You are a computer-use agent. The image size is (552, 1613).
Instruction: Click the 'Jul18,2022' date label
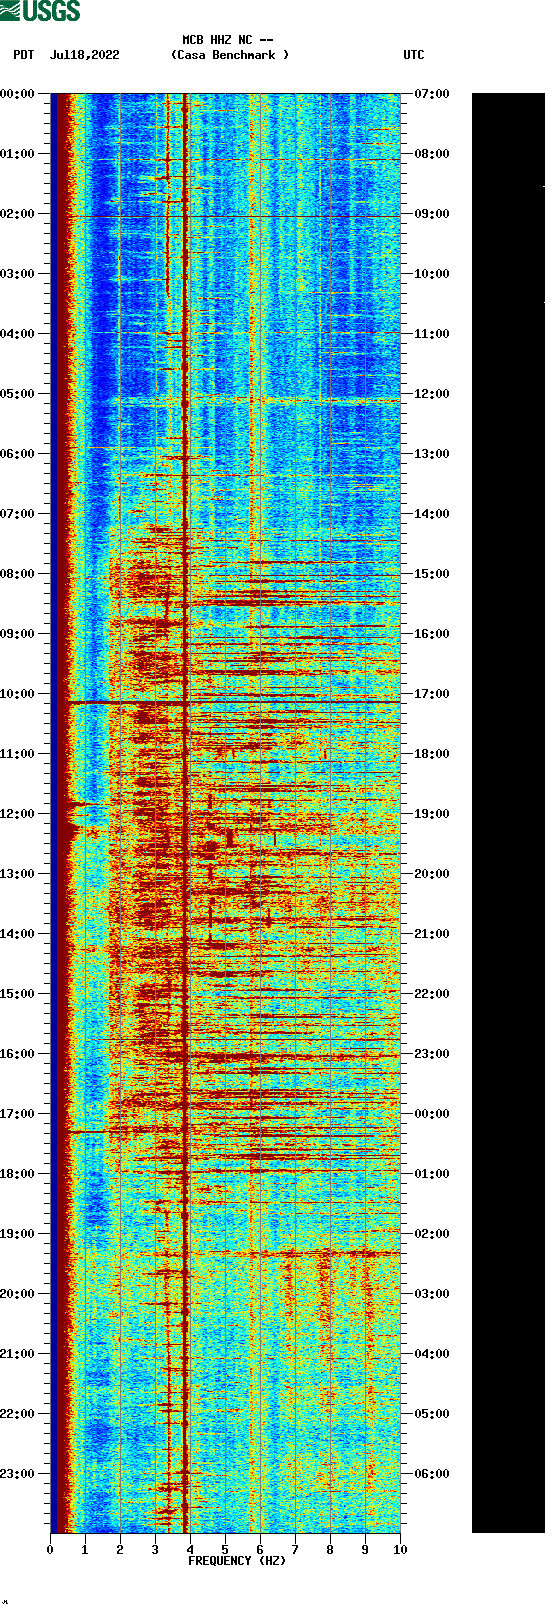point(84,55)
